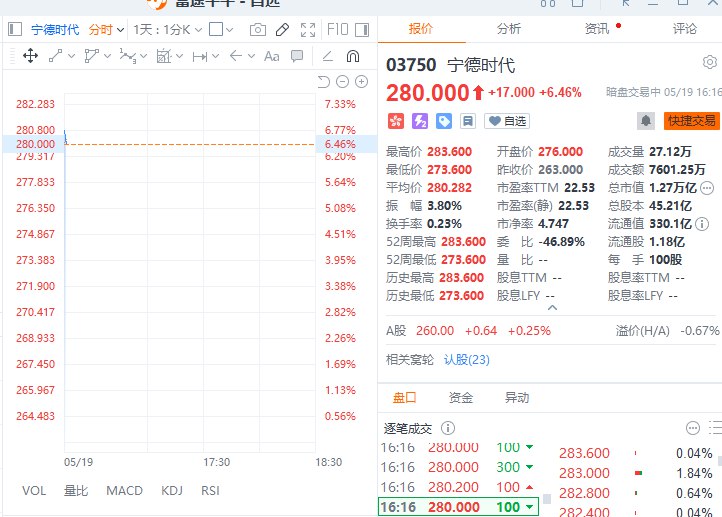Enable the RSI indicator
This screenshot has height=517, width=722.
pos(210,491)
